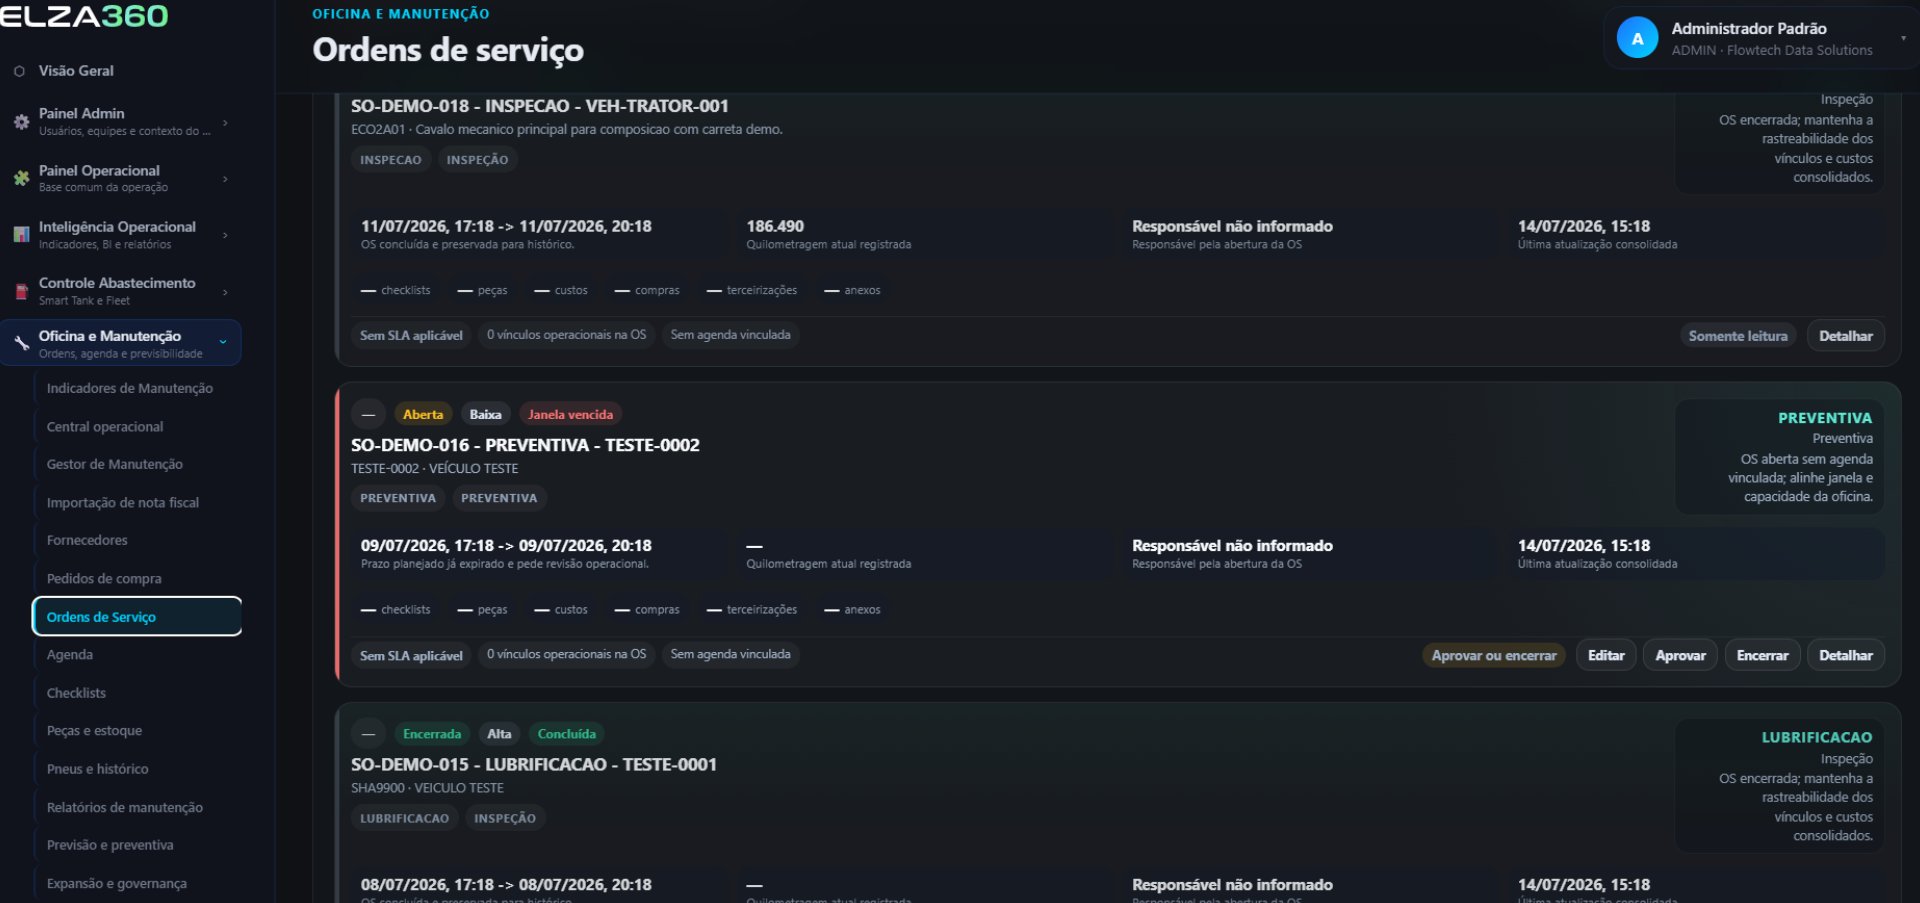Click title SO-DEMO-016 - PREVENTIVA - TESTE-0002
The width and height of the screenshot is (1920, 903).
pos(525,445)
